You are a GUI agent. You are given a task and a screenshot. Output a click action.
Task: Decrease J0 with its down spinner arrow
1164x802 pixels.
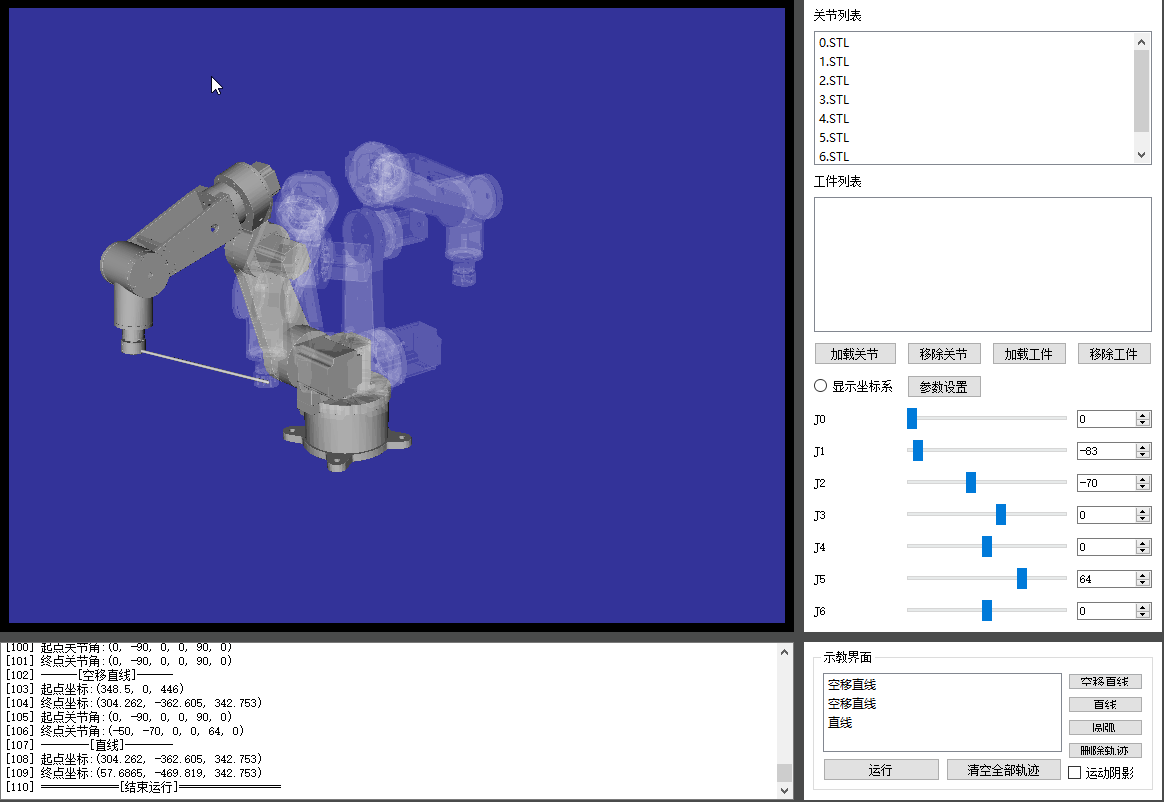[x=1143, y=423]
